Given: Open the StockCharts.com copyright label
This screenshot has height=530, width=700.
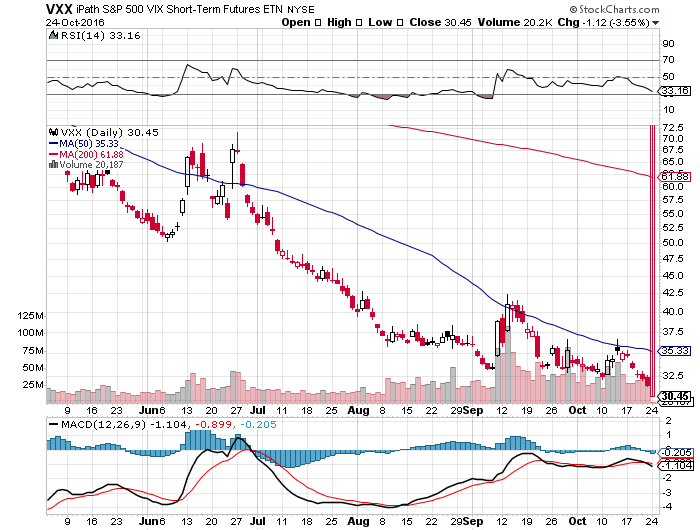Looking at the screenshot, I should [x=614, y=9].
